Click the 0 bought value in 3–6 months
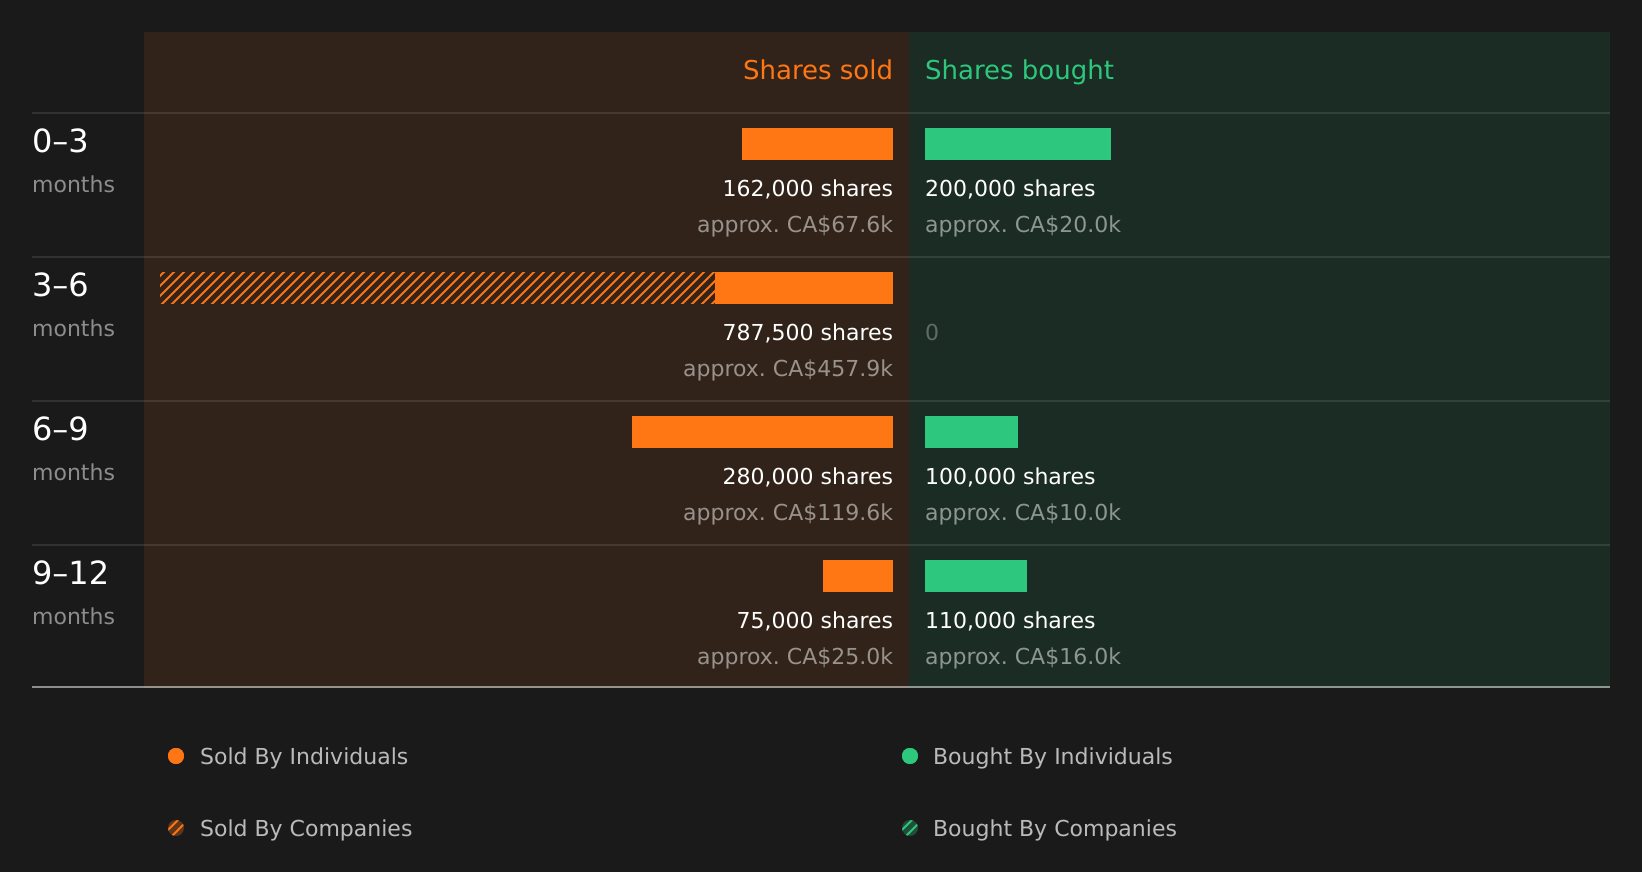The height and width of the screenshot is (872, 1642). click(932, 333)
